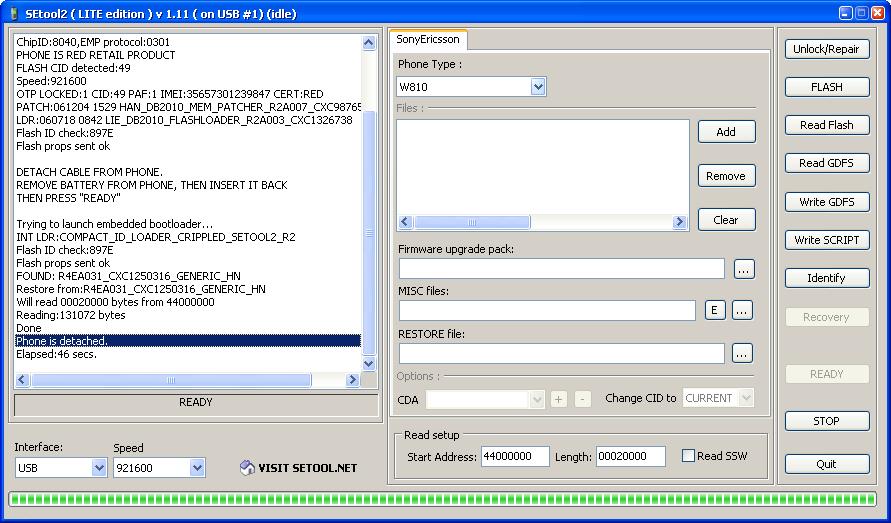Browse for MISC files
891x523 pixels.
pos(742,310)
